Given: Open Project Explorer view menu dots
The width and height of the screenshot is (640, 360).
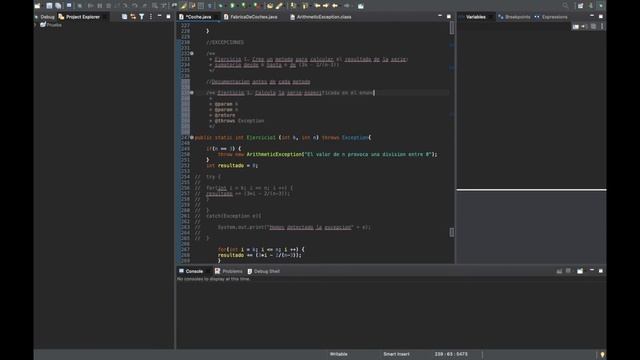Looking at the screenshot, I should coord(151,17).
